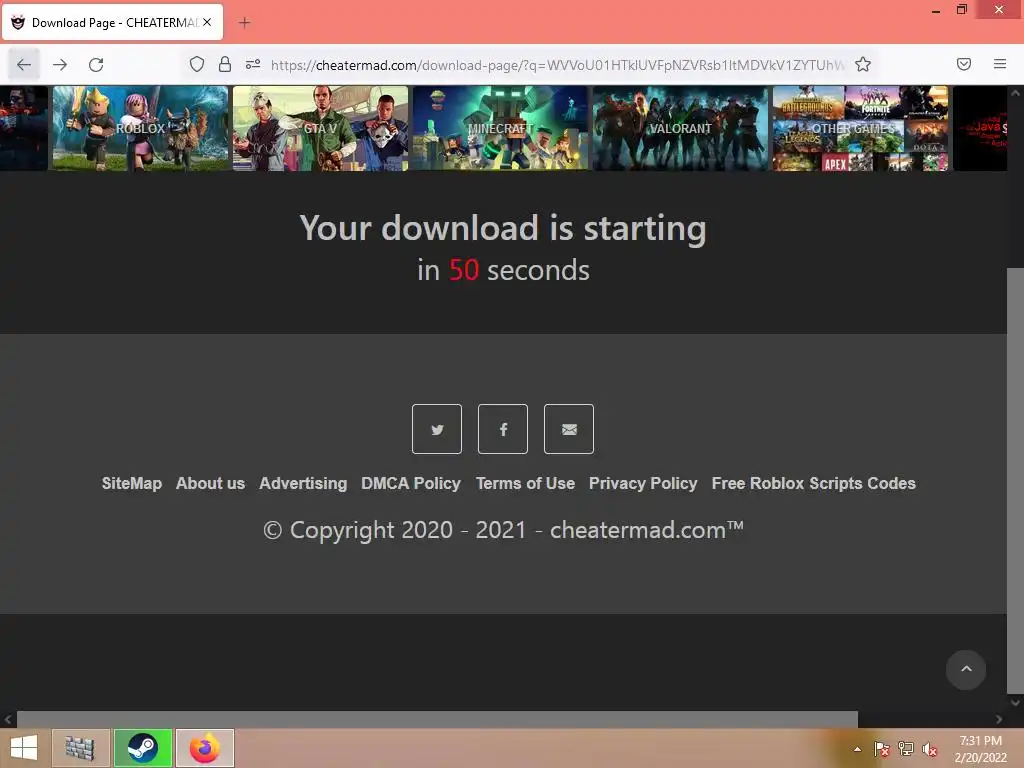Click the scrollbar up arrow
This screenshot has width=1024, height=768.
(x=1015, y=93)
